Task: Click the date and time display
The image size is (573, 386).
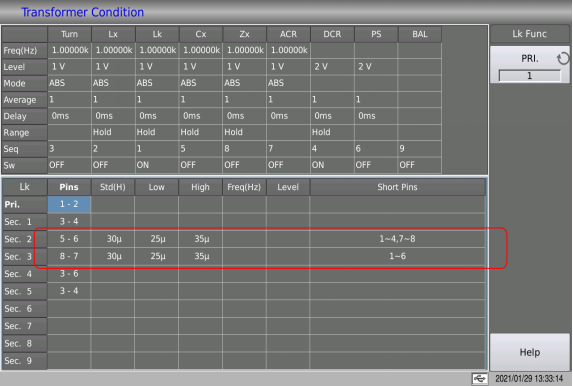Action: pos(529,379)
